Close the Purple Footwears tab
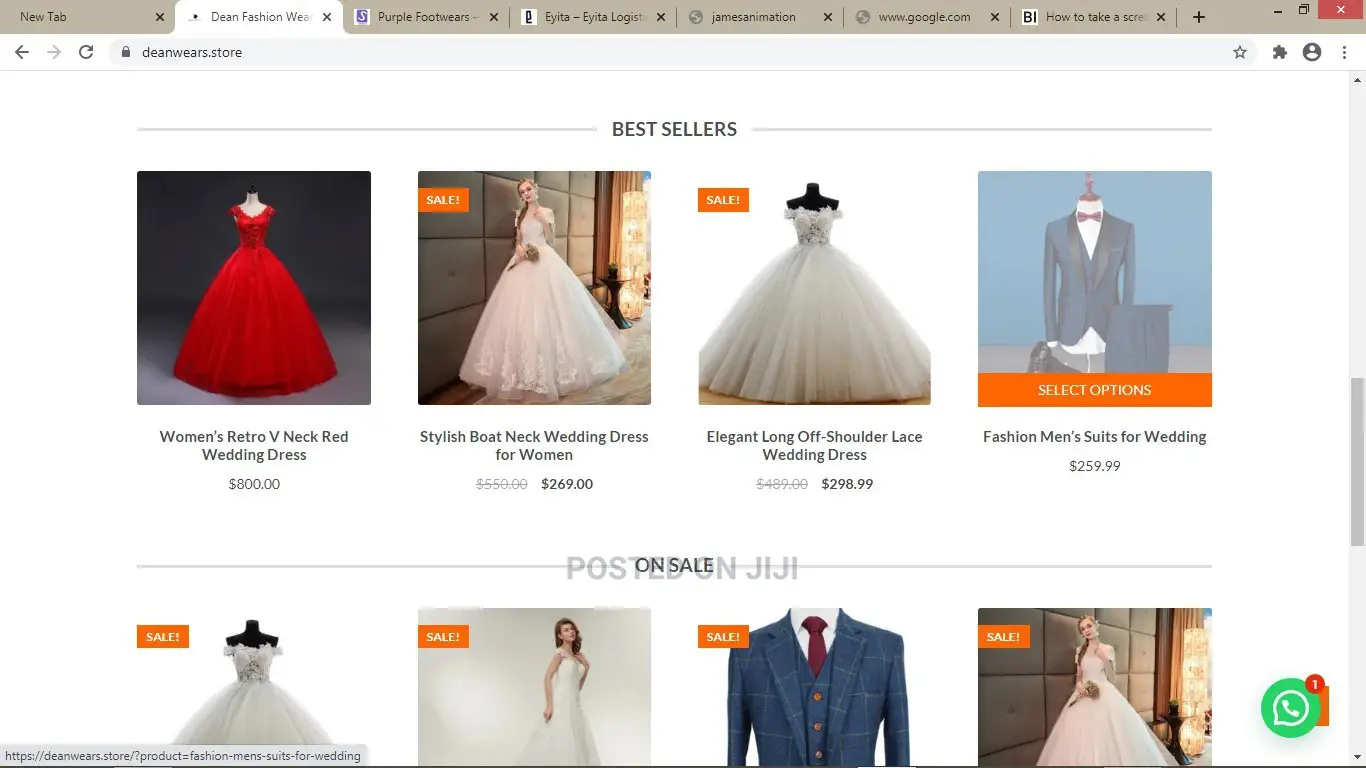The height and width of the screenshot is (768, 1366). [493, 17]
